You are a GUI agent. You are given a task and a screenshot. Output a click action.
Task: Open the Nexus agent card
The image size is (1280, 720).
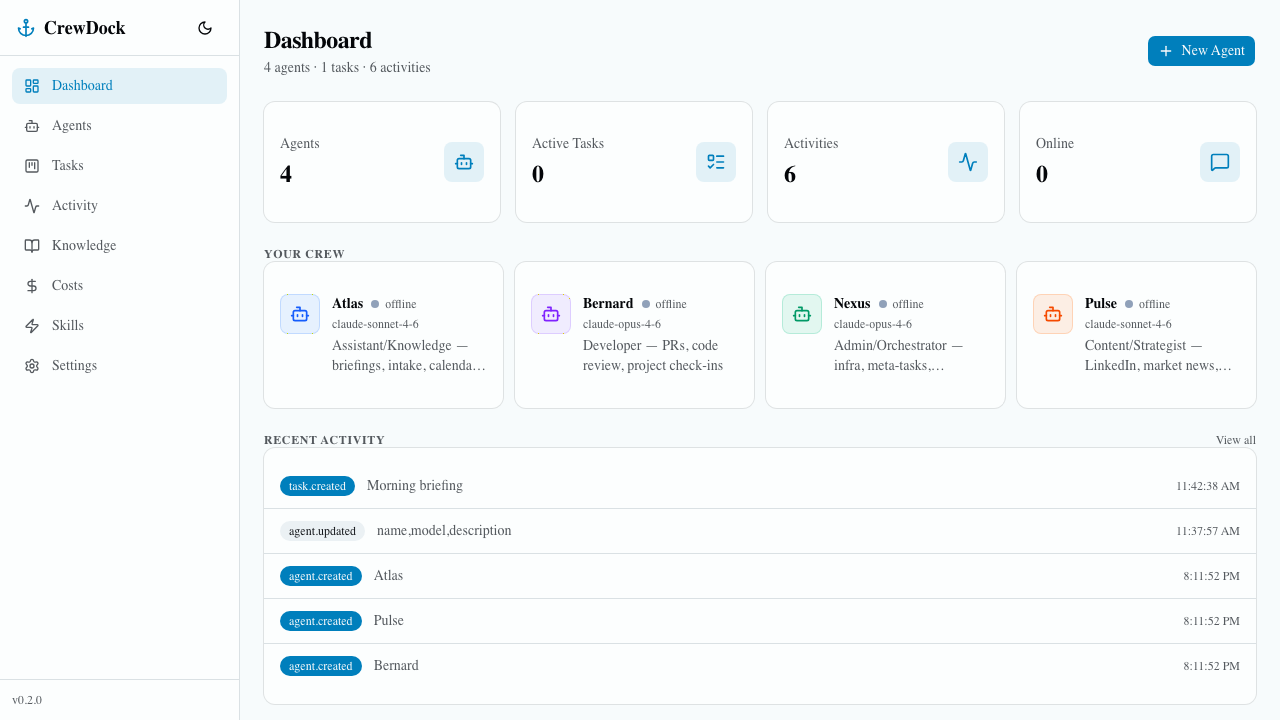click(x=885, y=334)
